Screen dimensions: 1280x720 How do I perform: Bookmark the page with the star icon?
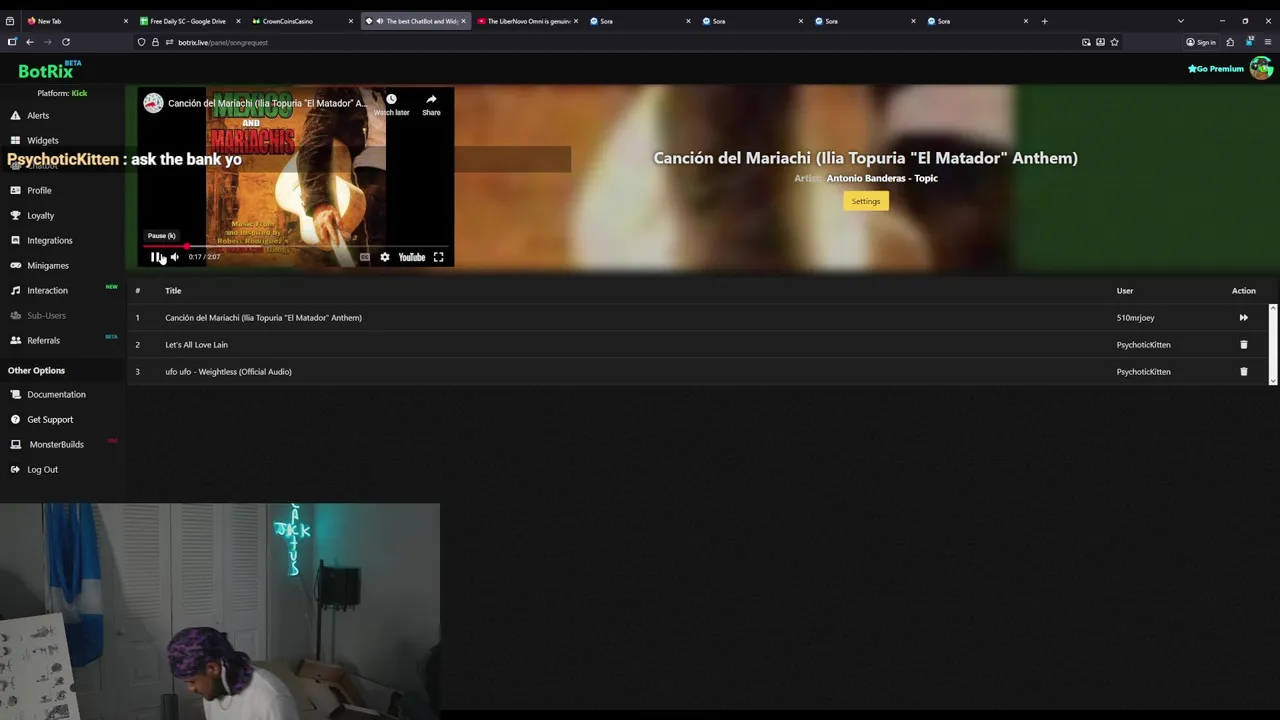coord(1114,42)
